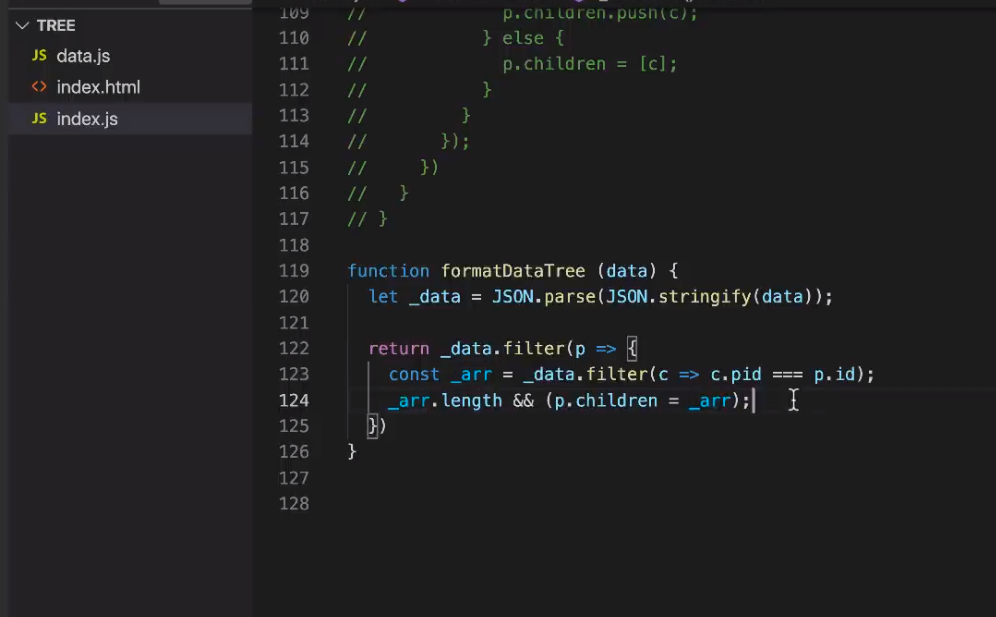Click the HTML icon beside index.html

click(39, 86)
